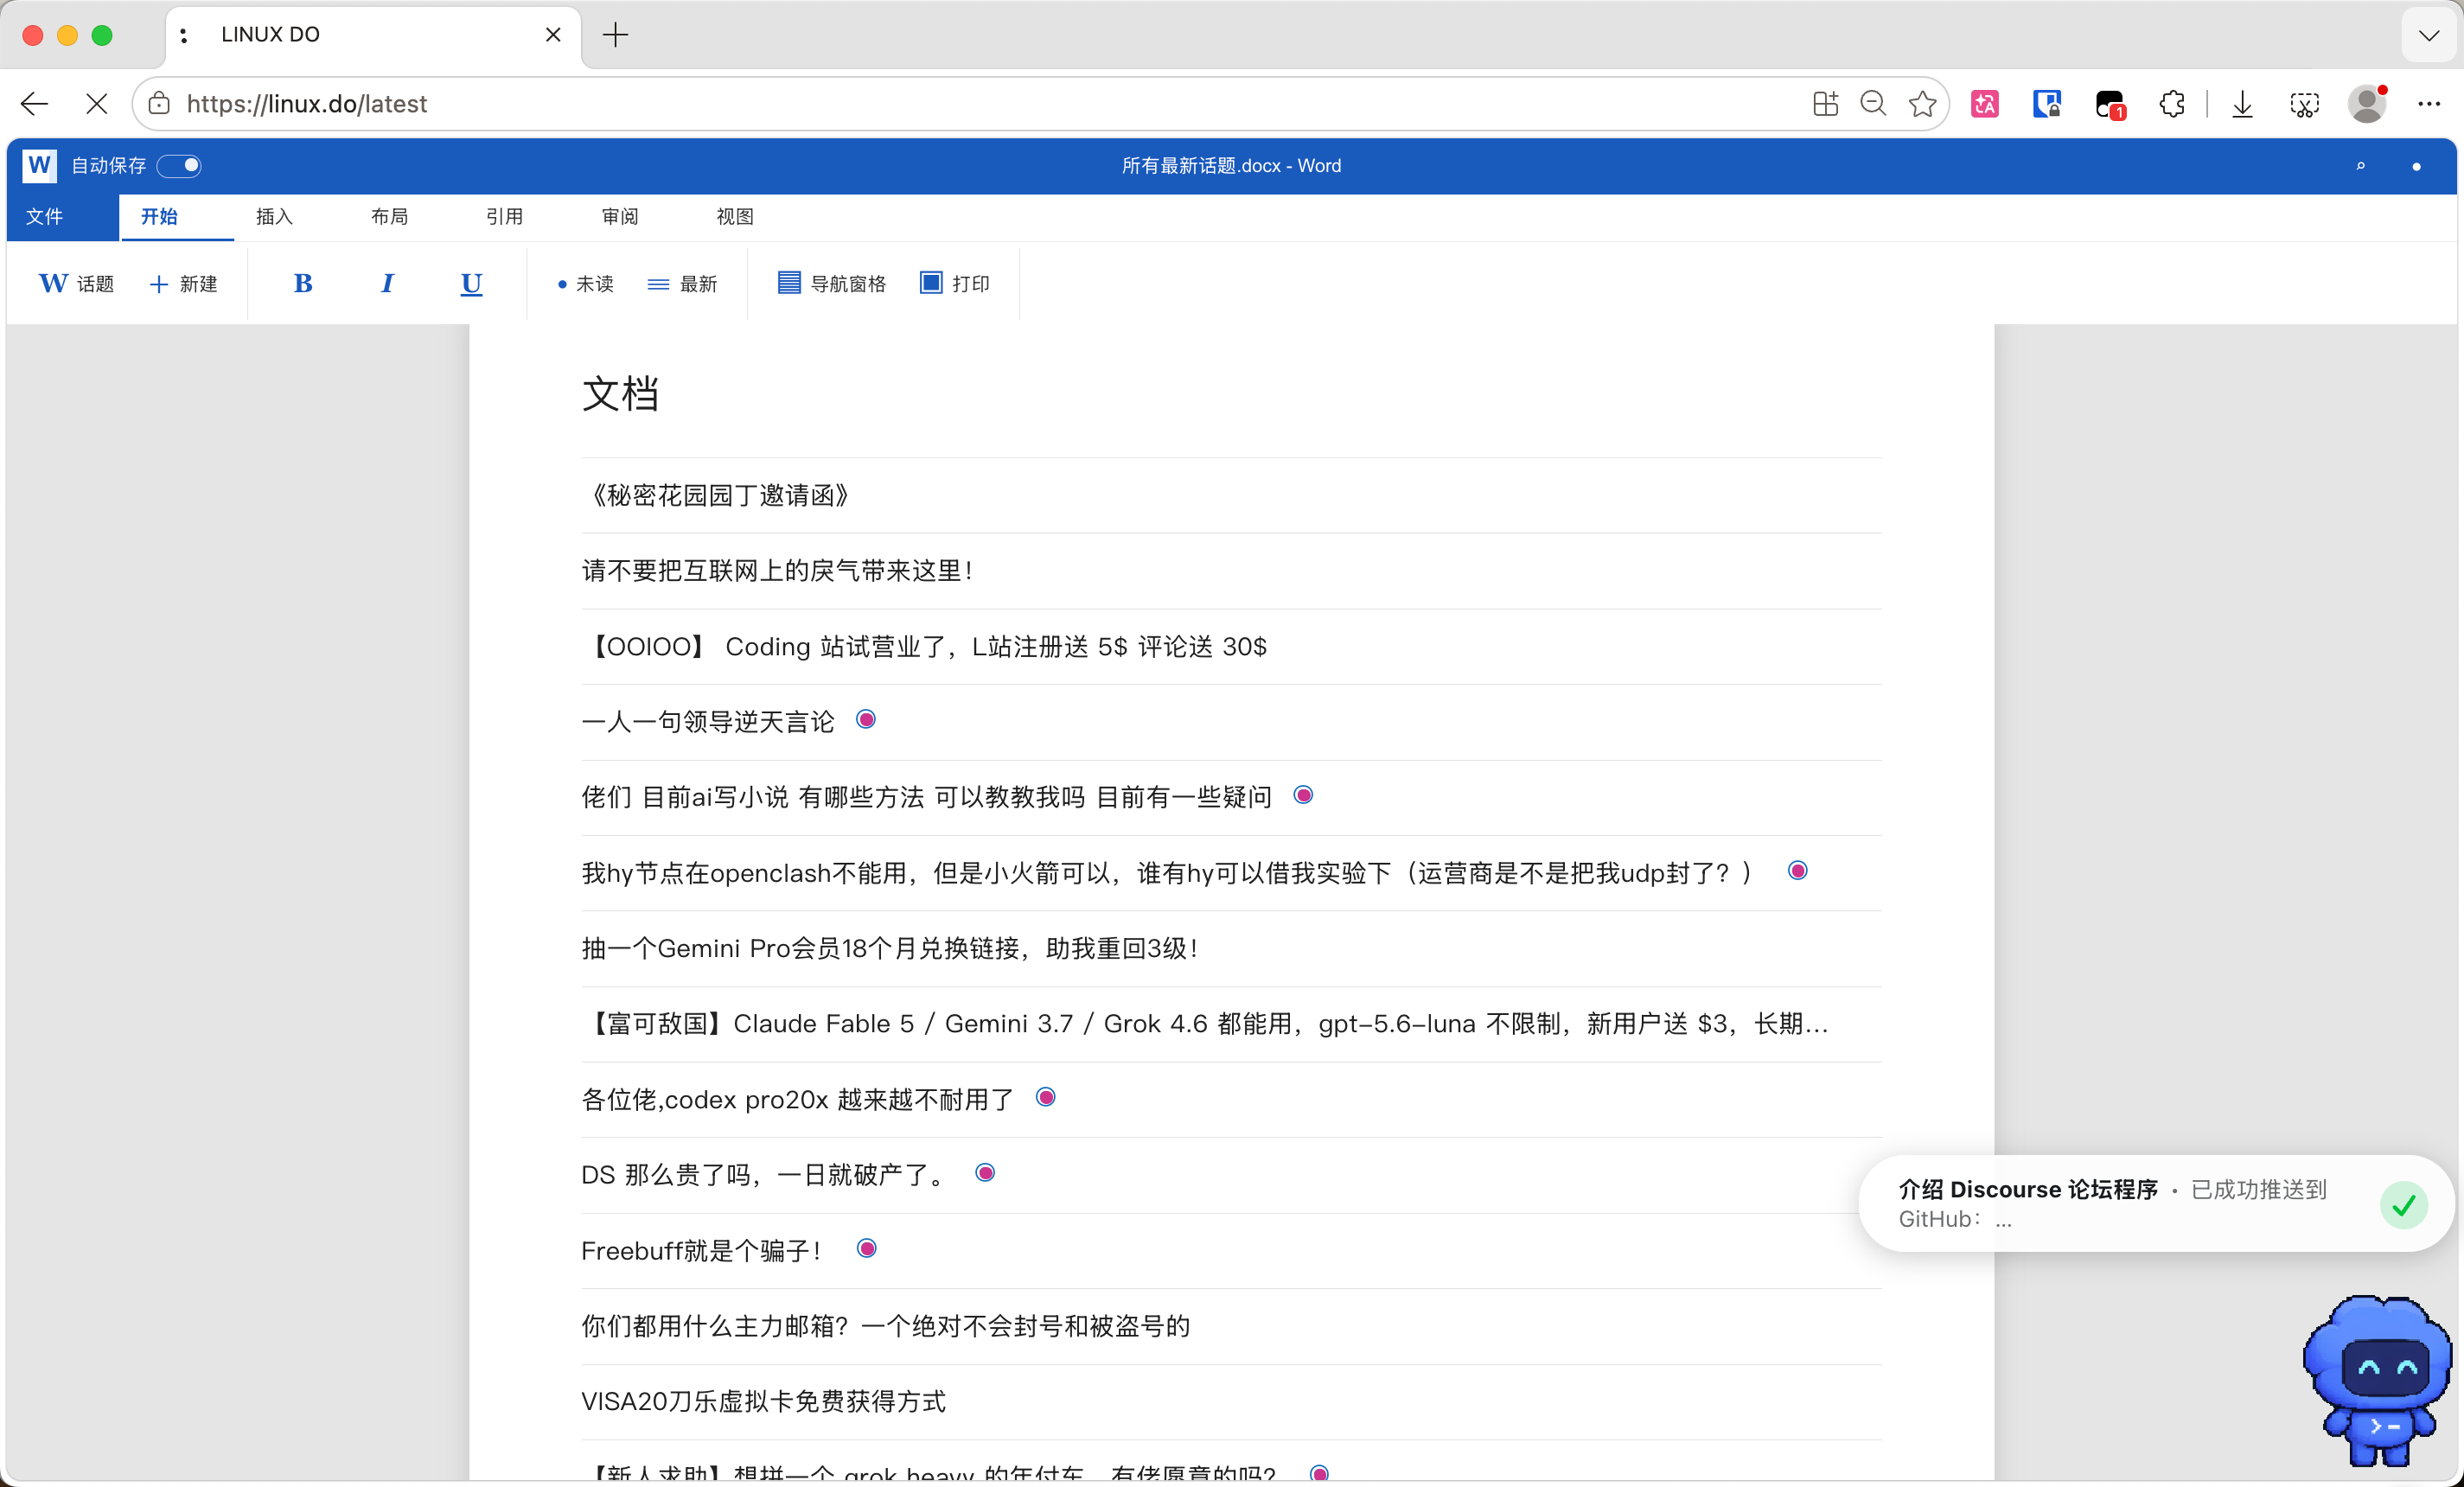Go back with browser back arrow
Screen dimensions: 2464x1487
pyautogui.click(x=34, y=104)
